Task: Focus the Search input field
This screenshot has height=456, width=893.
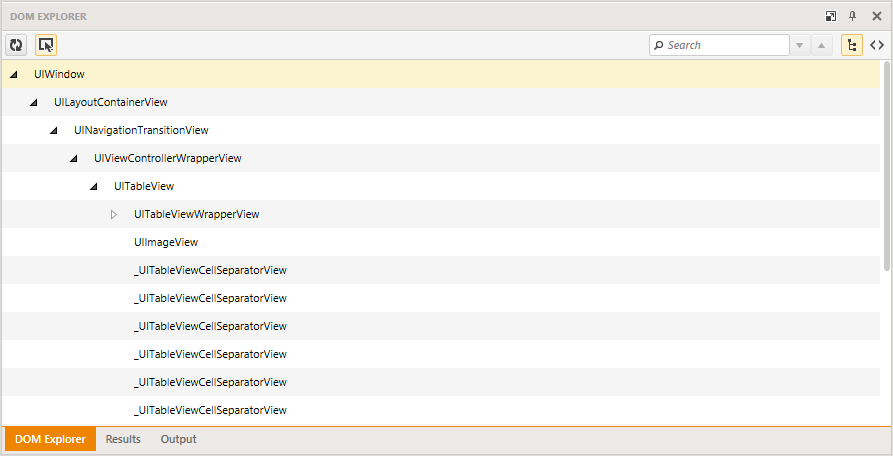Action: 719,45
